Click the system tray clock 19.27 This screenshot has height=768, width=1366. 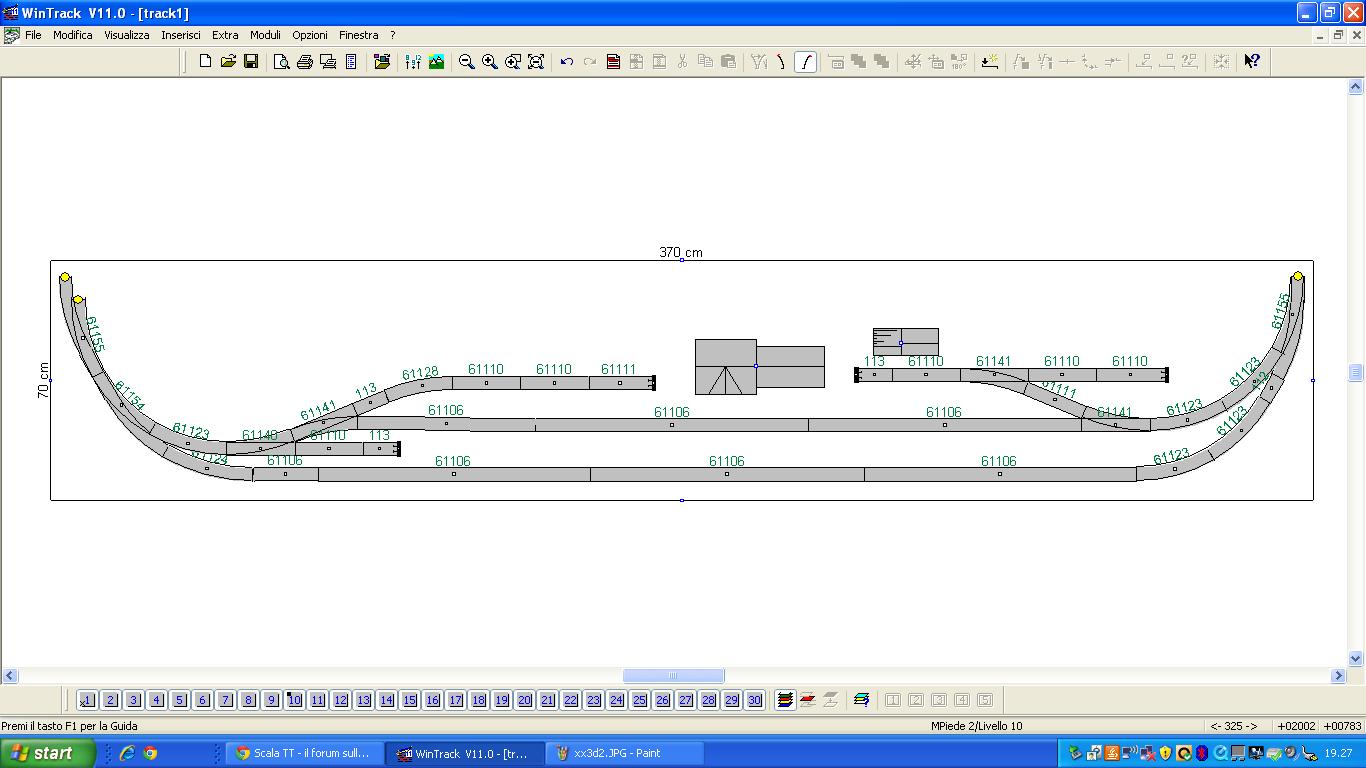(1338, 753)
